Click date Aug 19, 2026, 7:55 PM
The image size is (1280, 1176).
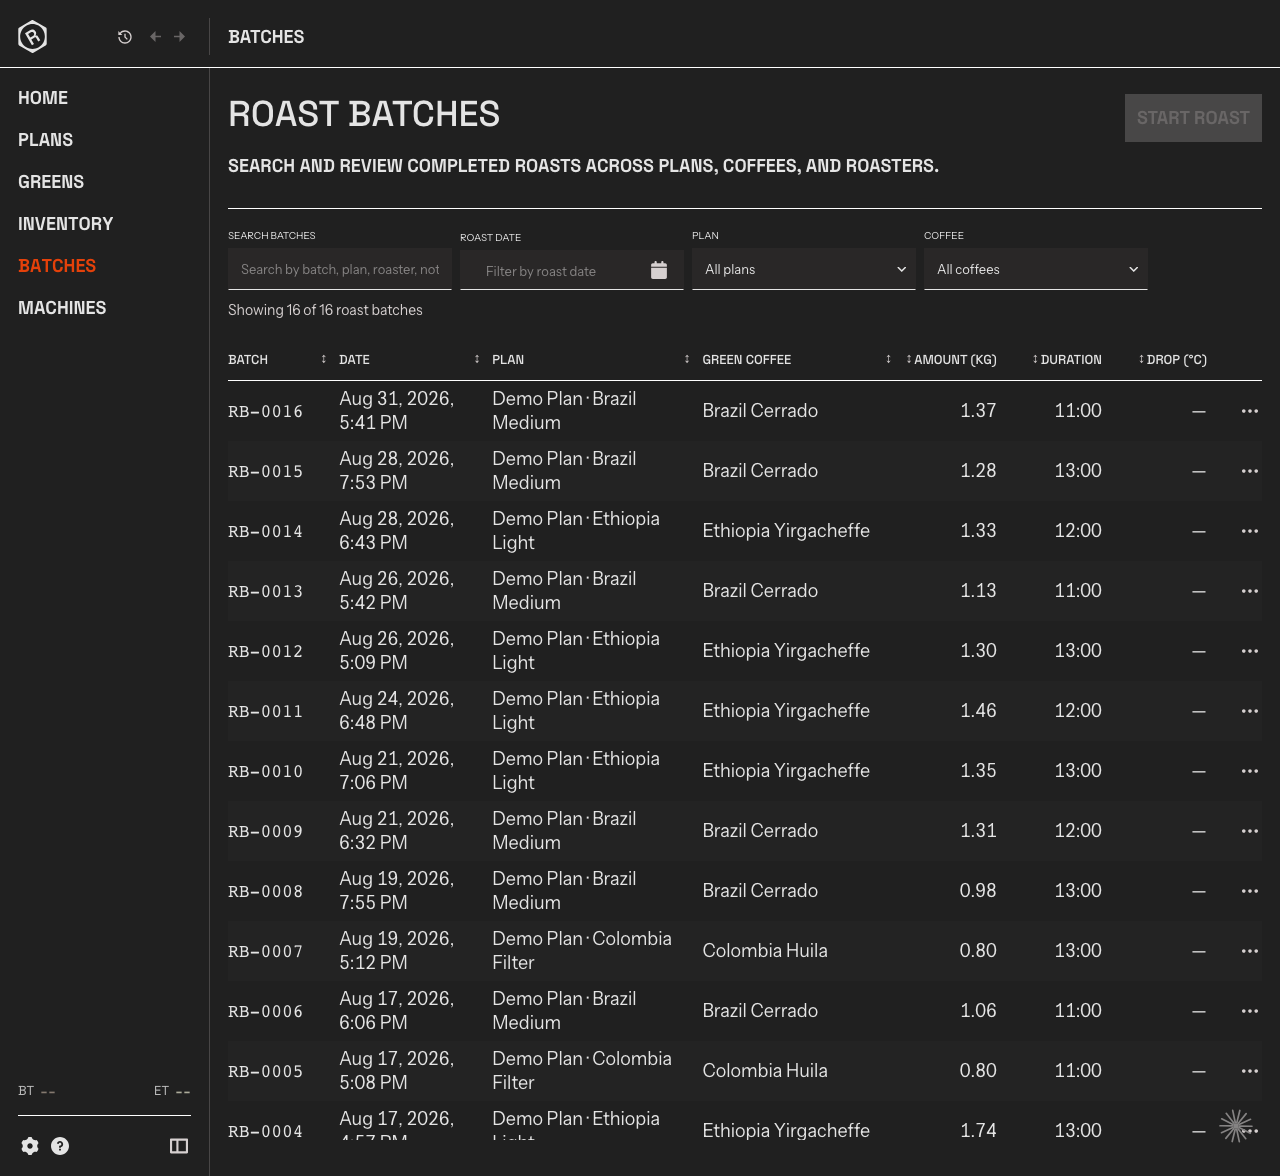pos(397,890)
